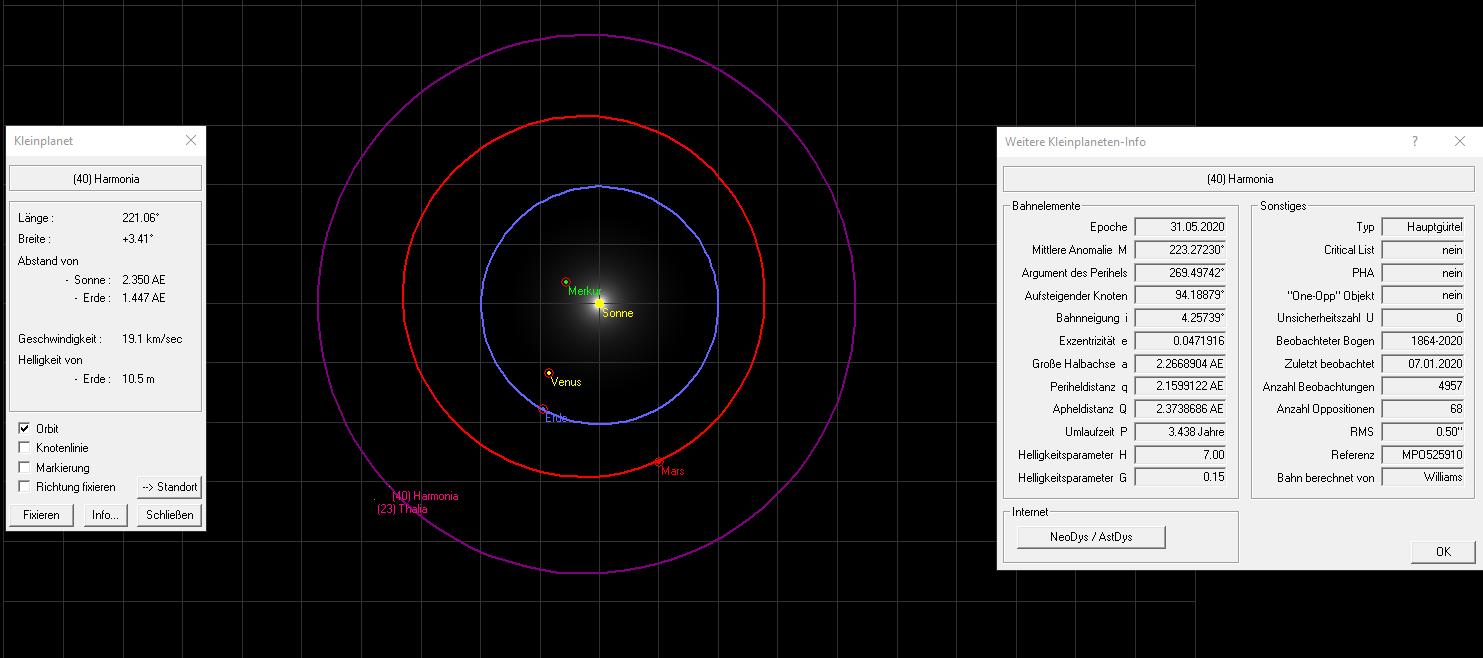This screenshot has height=658, width=1483.
Task: Select the "One-Opp" Objekt value
Action: 1423,296
